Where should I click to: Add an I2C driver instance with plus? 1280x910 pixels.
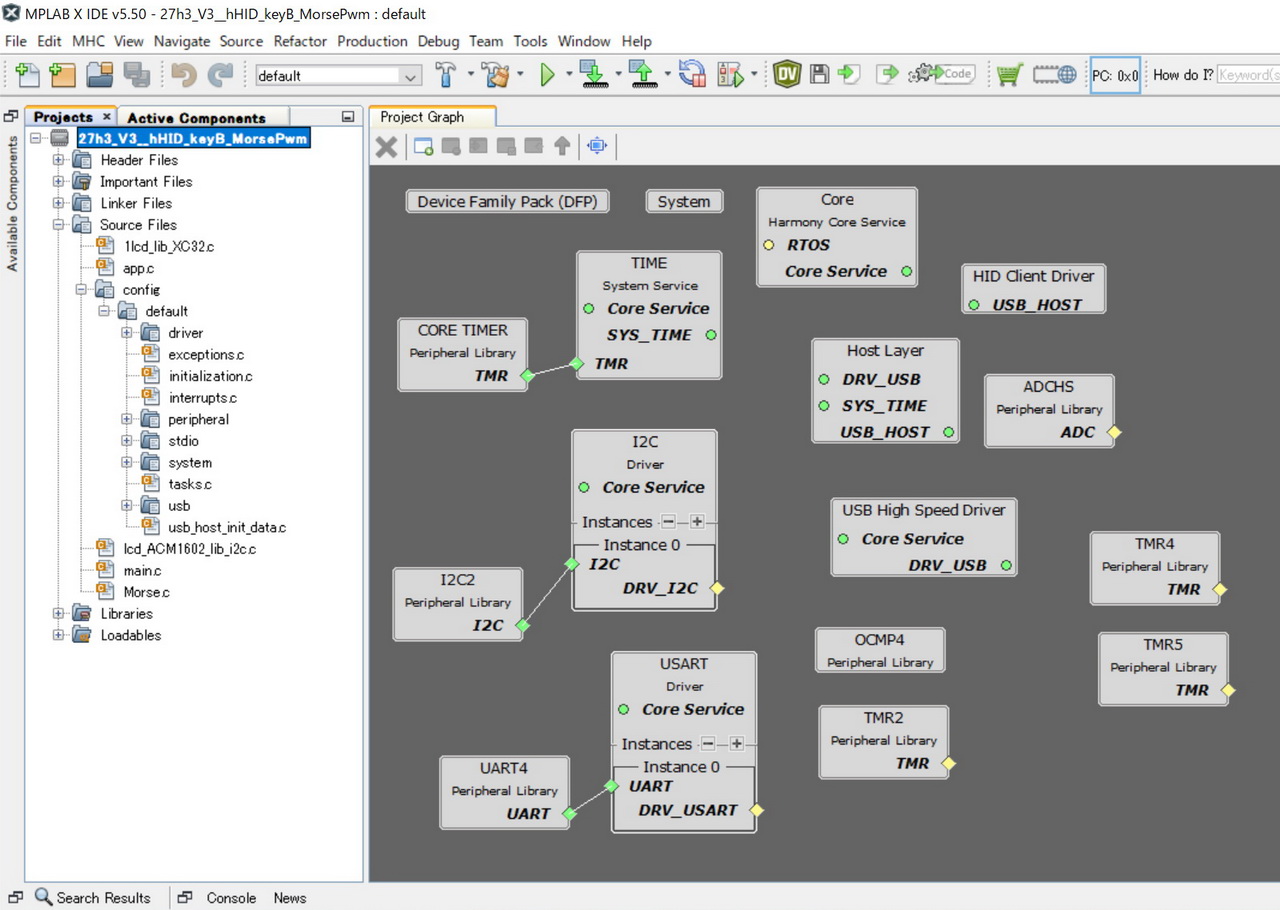(697, 522)
